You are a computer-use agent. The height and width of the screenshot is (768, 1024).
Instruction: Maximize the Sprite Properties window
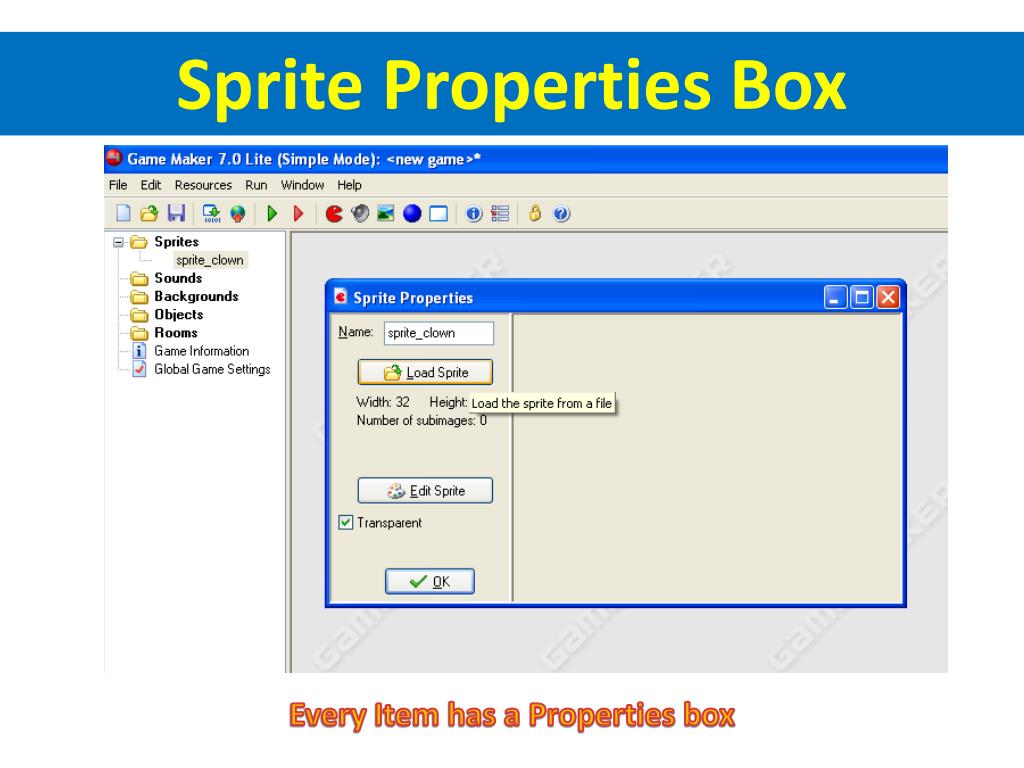[x=862, y=298]
